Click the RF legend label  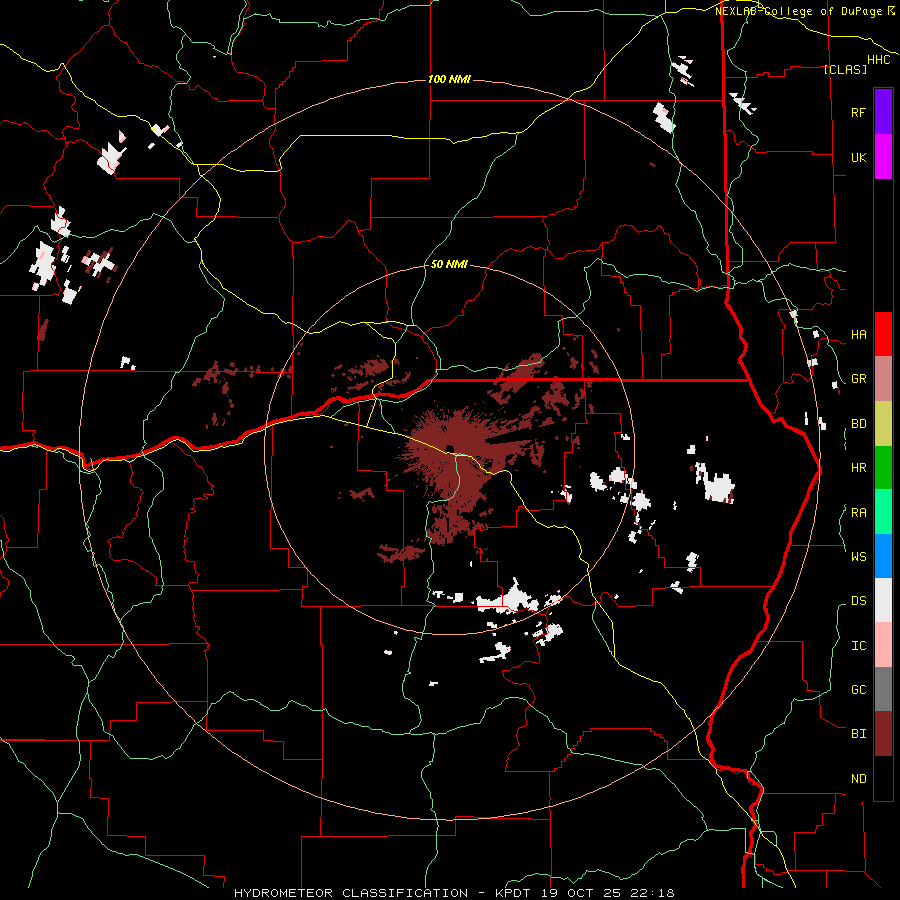(x=859, y=112)
